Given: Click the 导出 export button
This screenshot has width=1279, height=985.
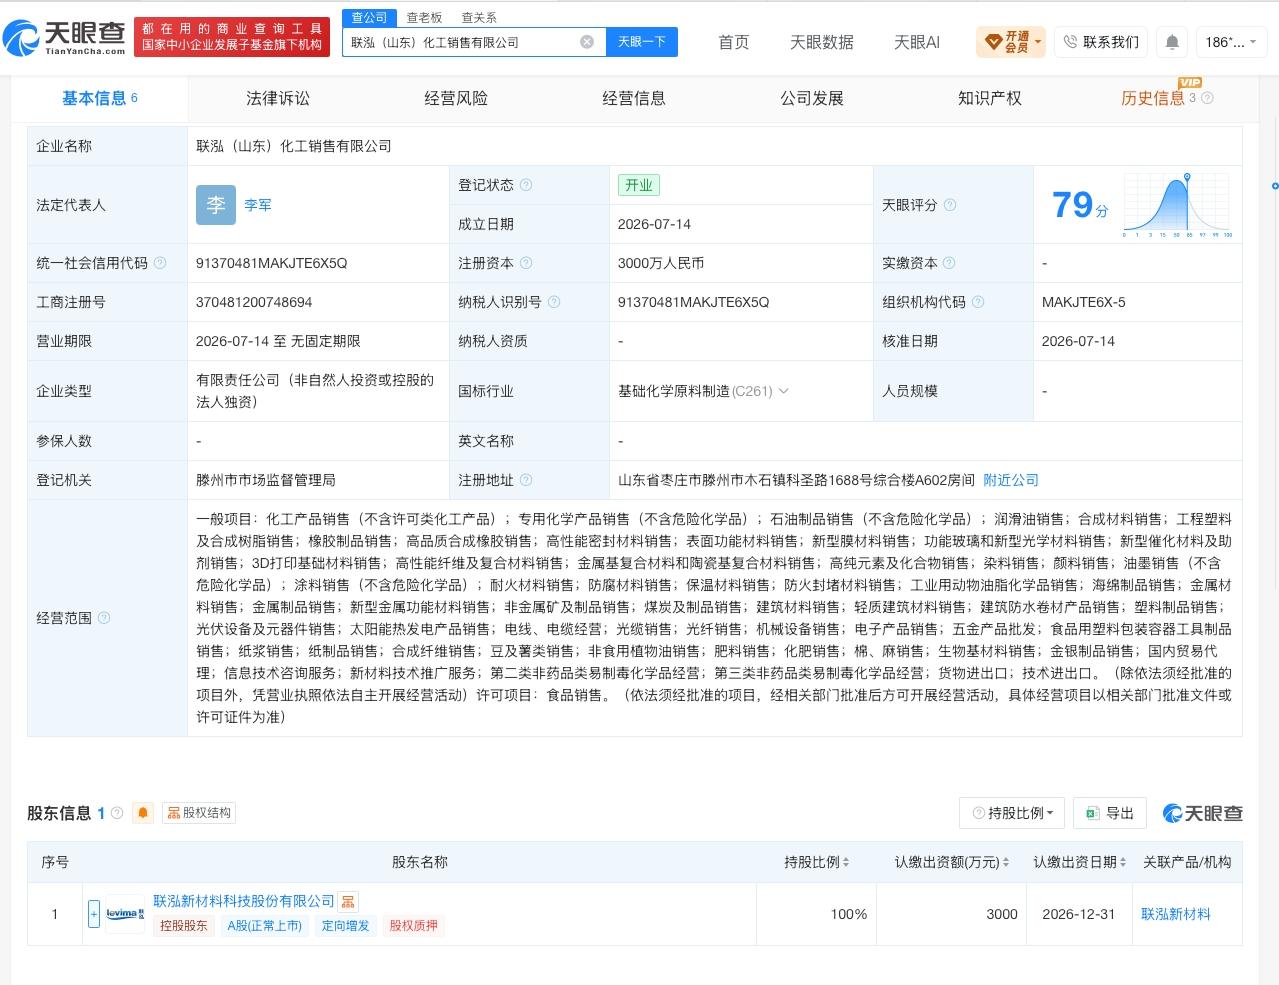Looking at the screenshot, I should click(1110, 813).
